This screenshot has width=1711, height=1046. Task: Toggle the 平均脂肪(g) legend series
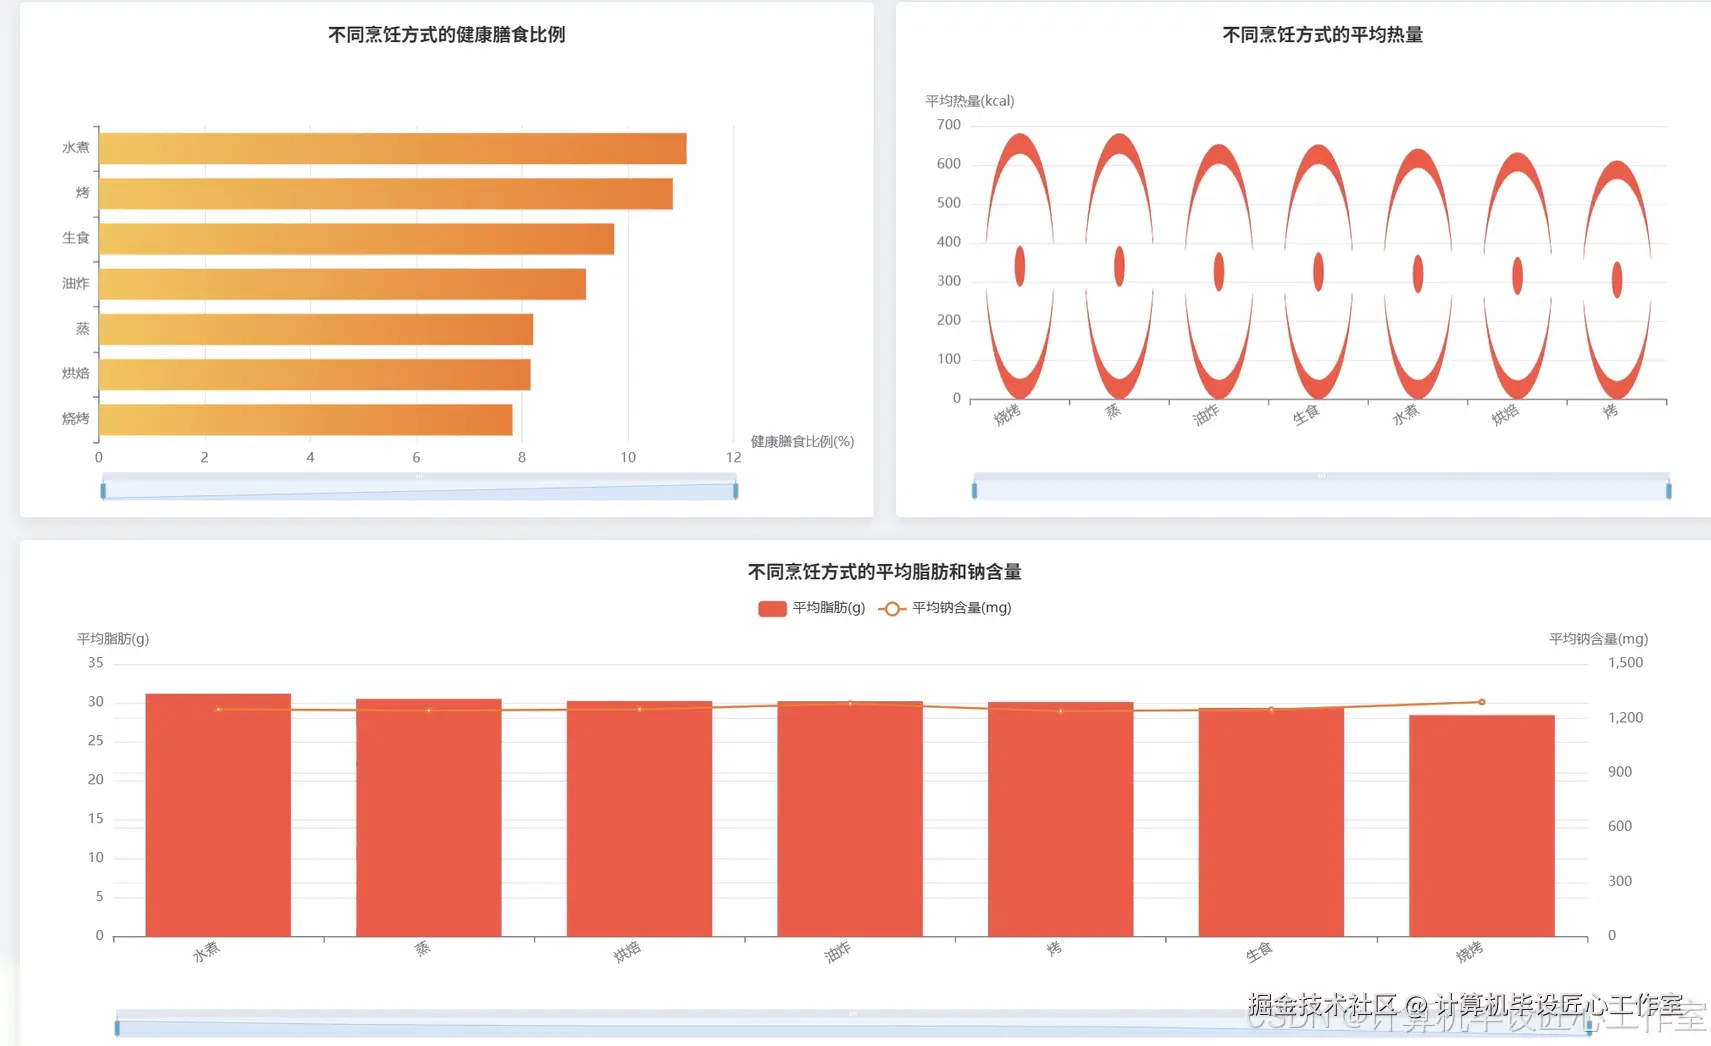point(811,608)
